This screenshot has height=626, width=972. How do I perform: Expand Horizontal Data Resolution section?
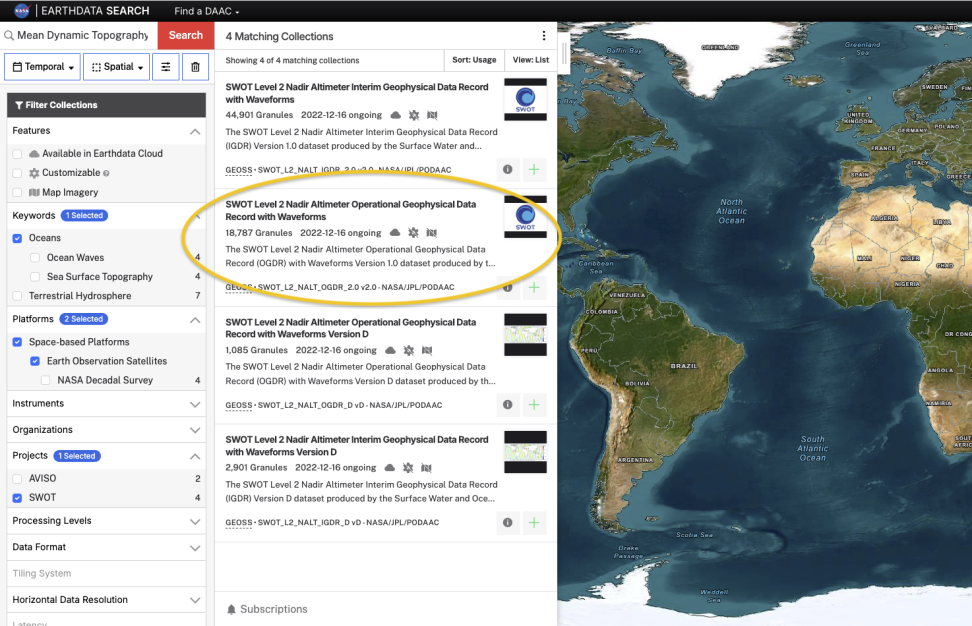tap(195, 600)
